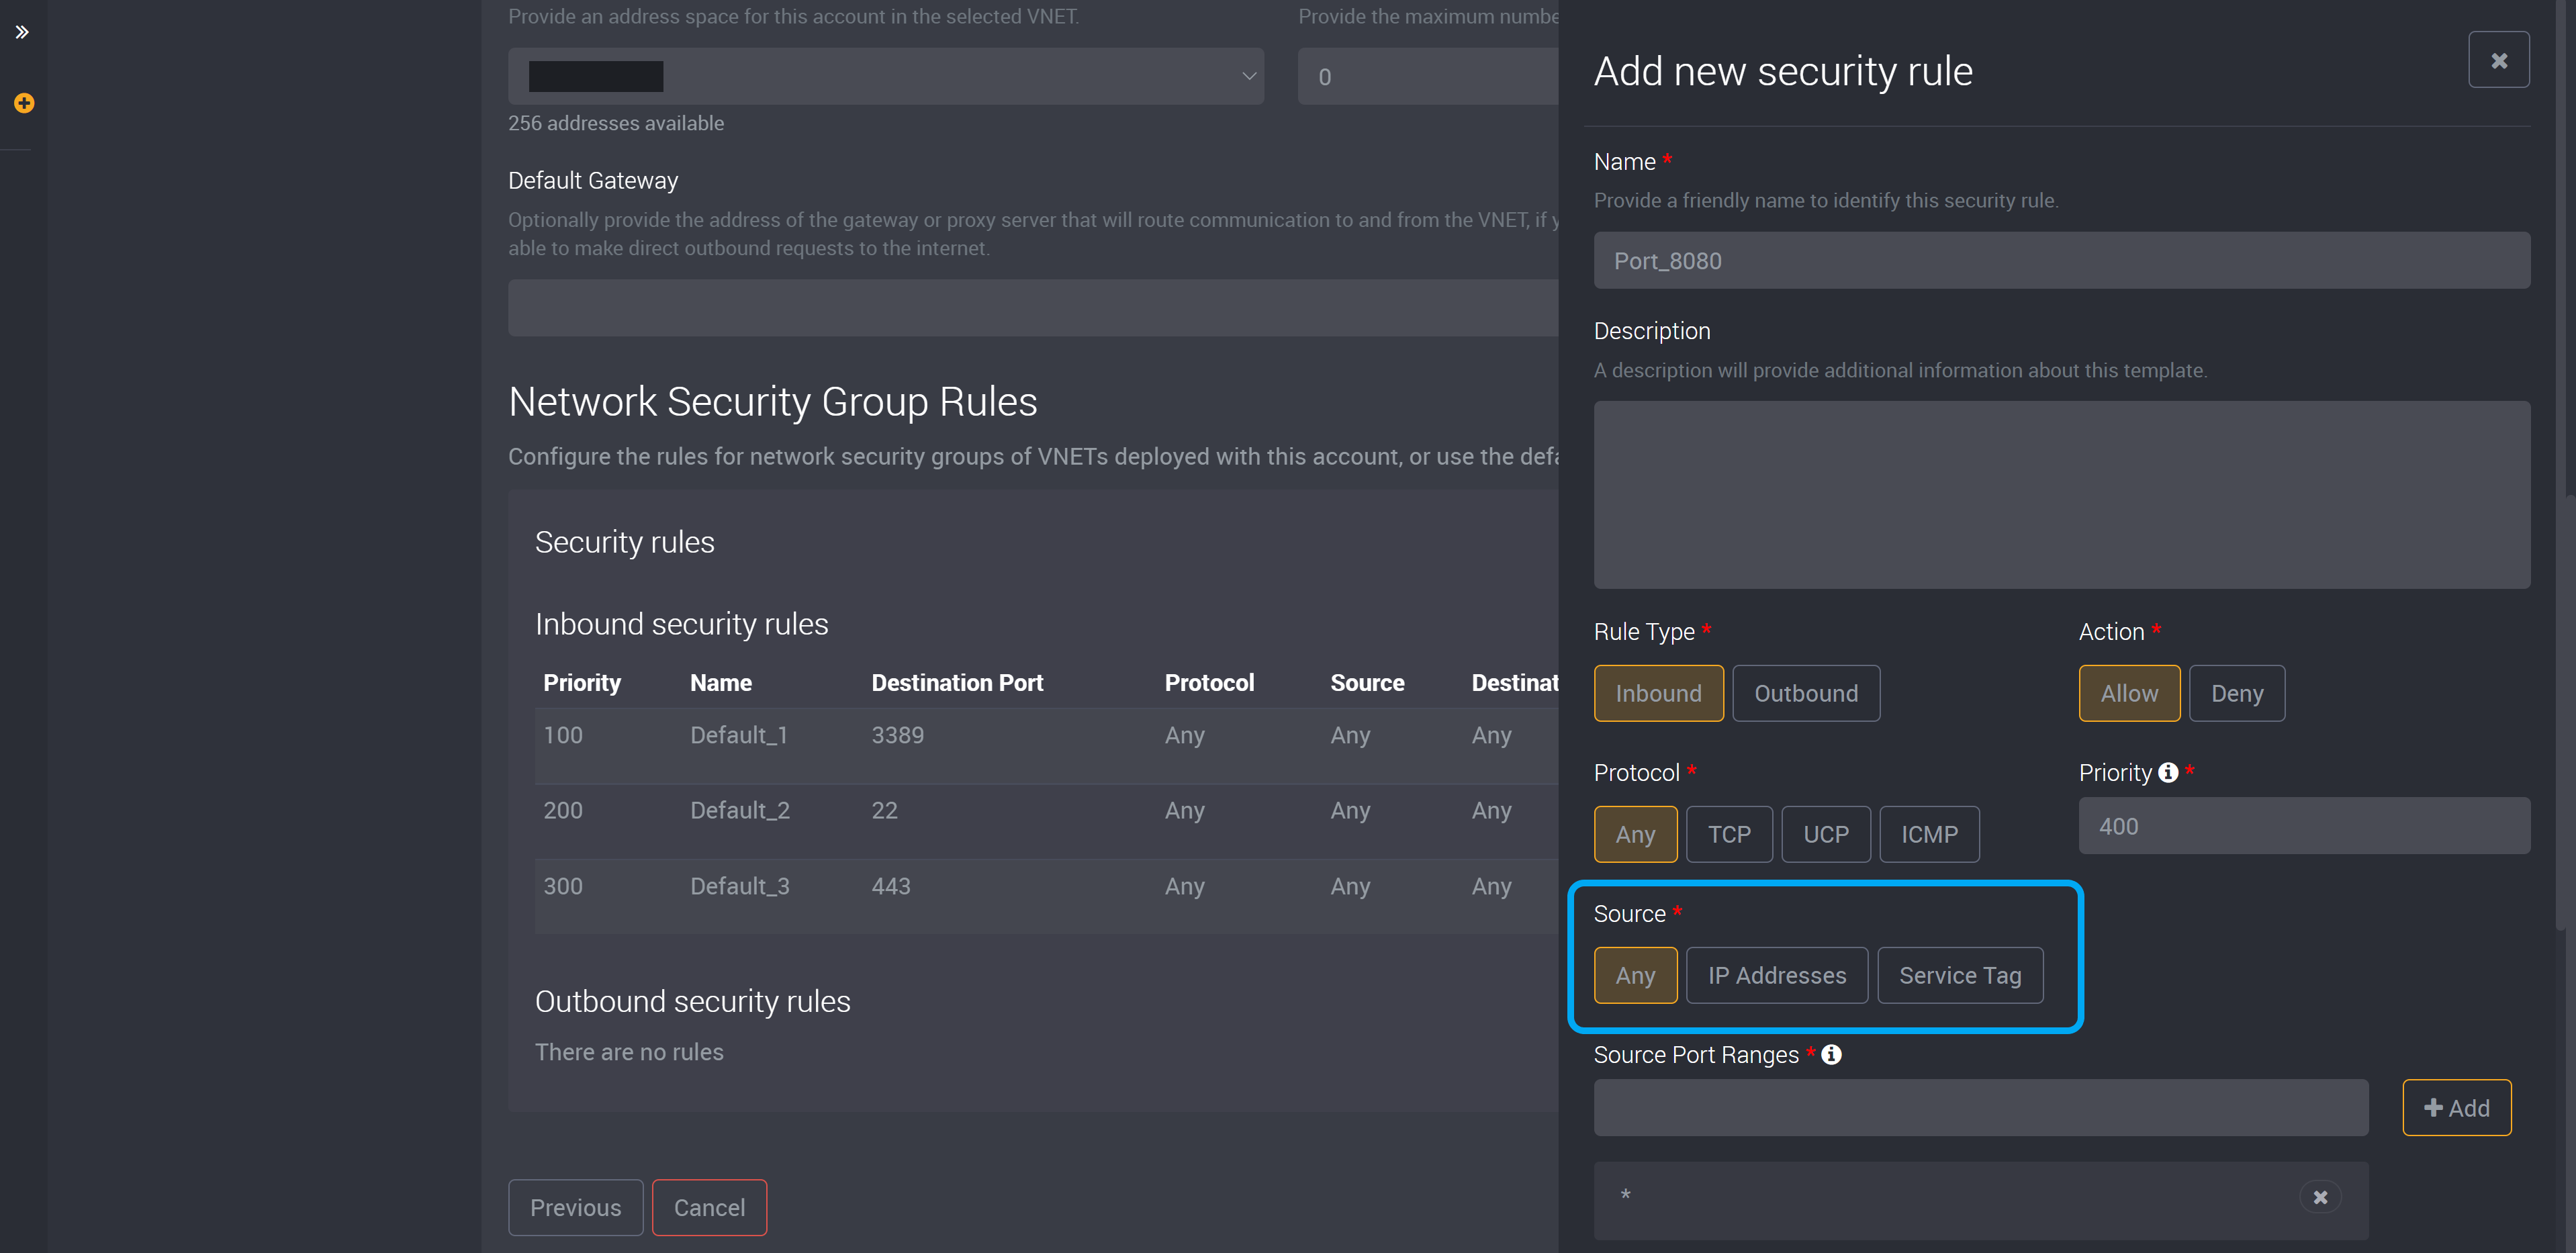This screenshot has height=1253, width=2576.
Task: Close the Add new security rule panel
Action: coord(2498,60)
